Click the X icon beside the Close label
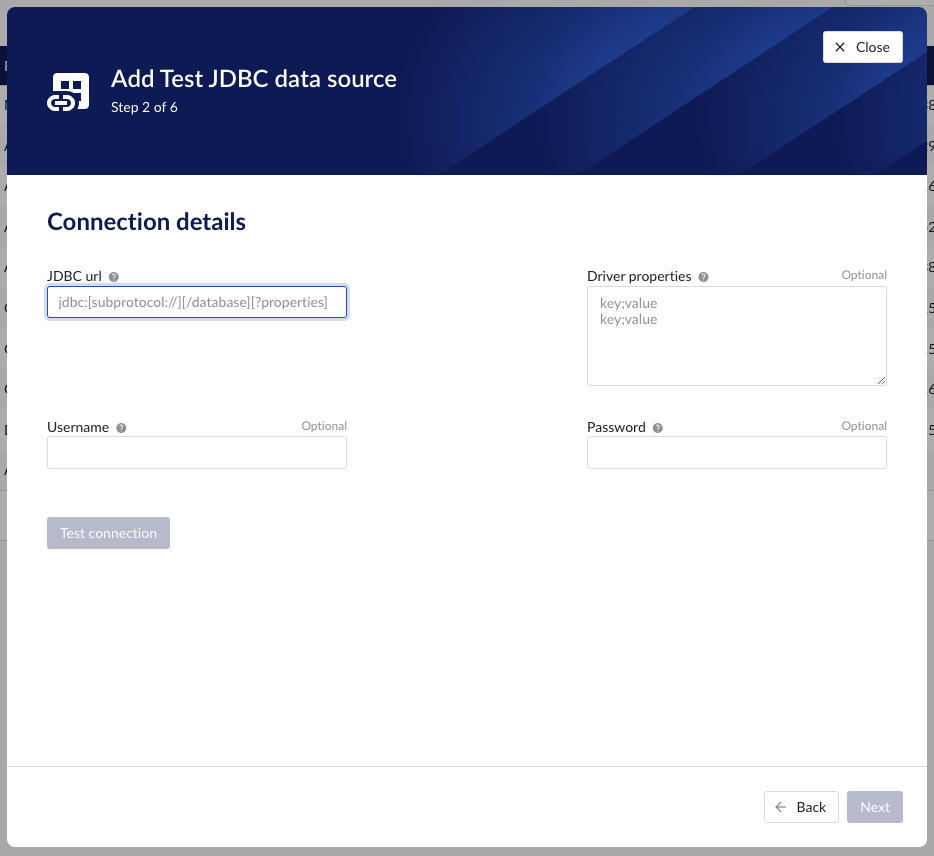The width and height of the screenshot is (934, 856). [x=840, y=46]
